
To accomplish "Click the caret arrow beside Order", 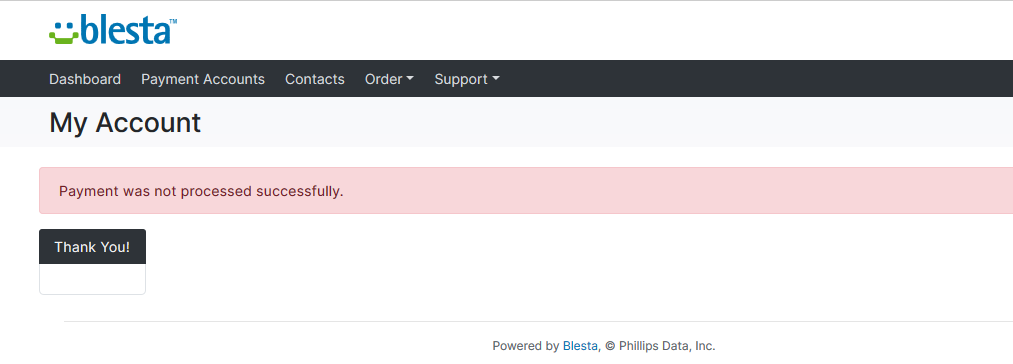I will pos(410,79).
